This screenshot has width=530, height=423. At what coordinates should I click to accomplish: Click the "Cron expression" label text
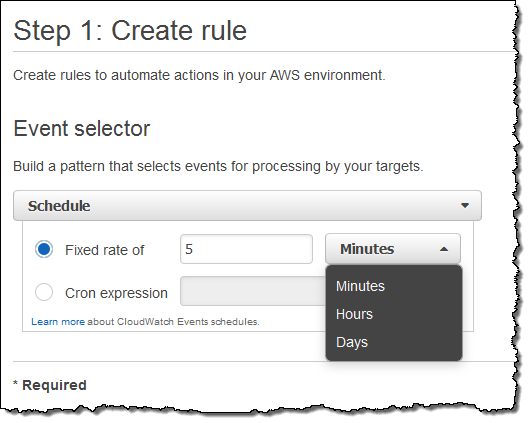click(x=116, y=293)
